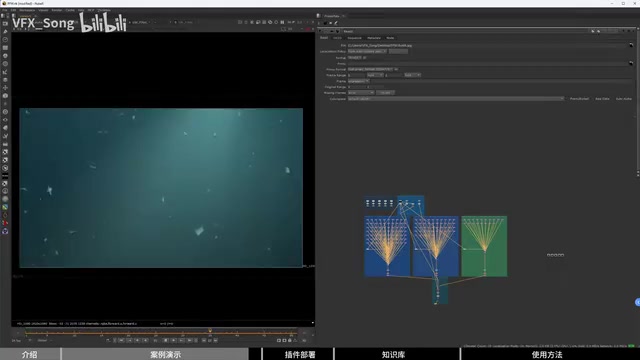The image size is (640, 360).
Task: Select the small node group right of backdrops
Action: 556,255
